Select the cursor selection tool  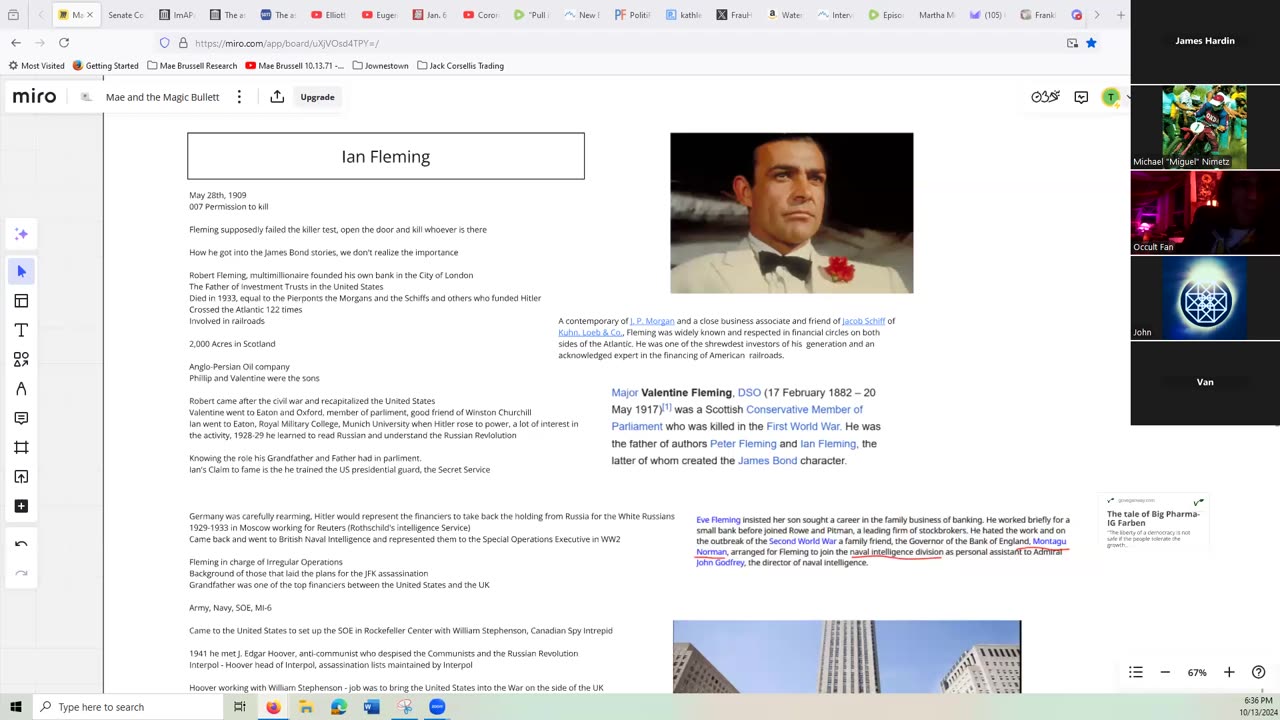(21, 271)
